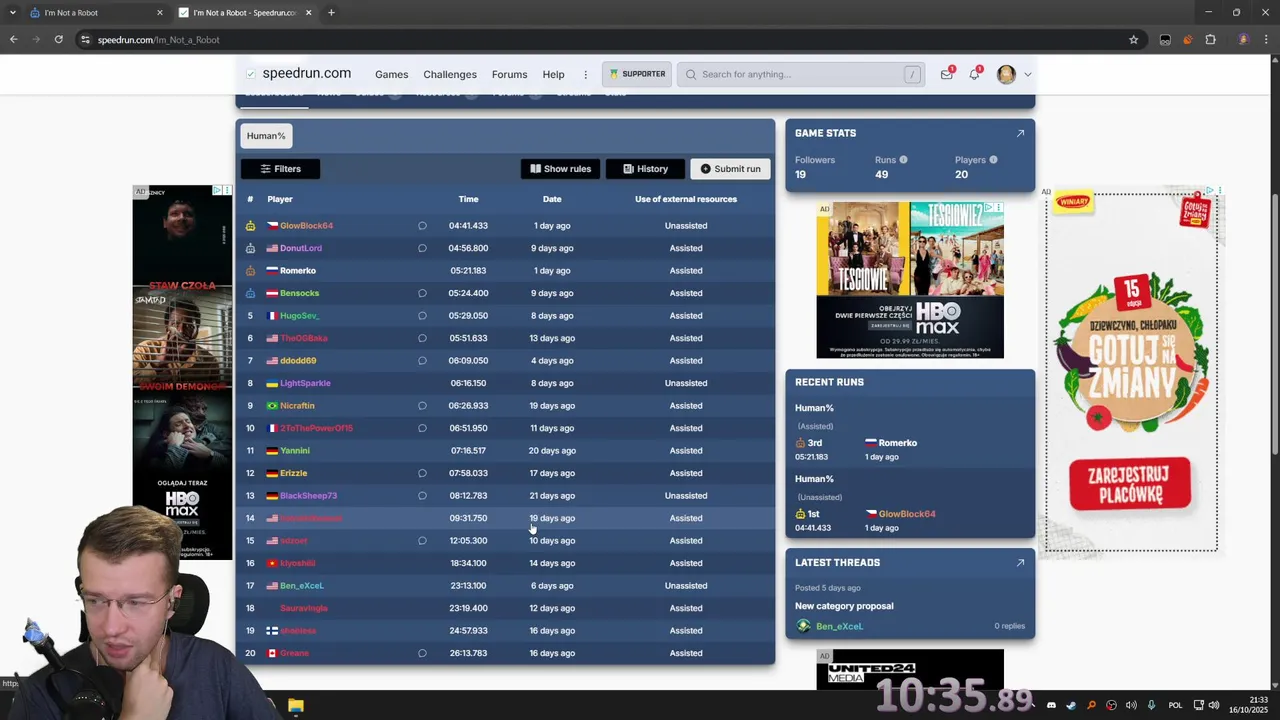Click GlowBlock64 link in Recent Runs
The width and height of the screenshot is (1280, 720).
pos(907,514)
